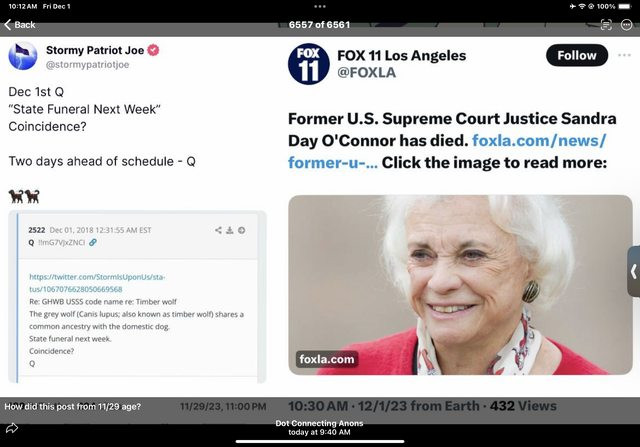Click the Sandra Day O'Connor article image
640x447 pixels.
click(x=460, y=285)
